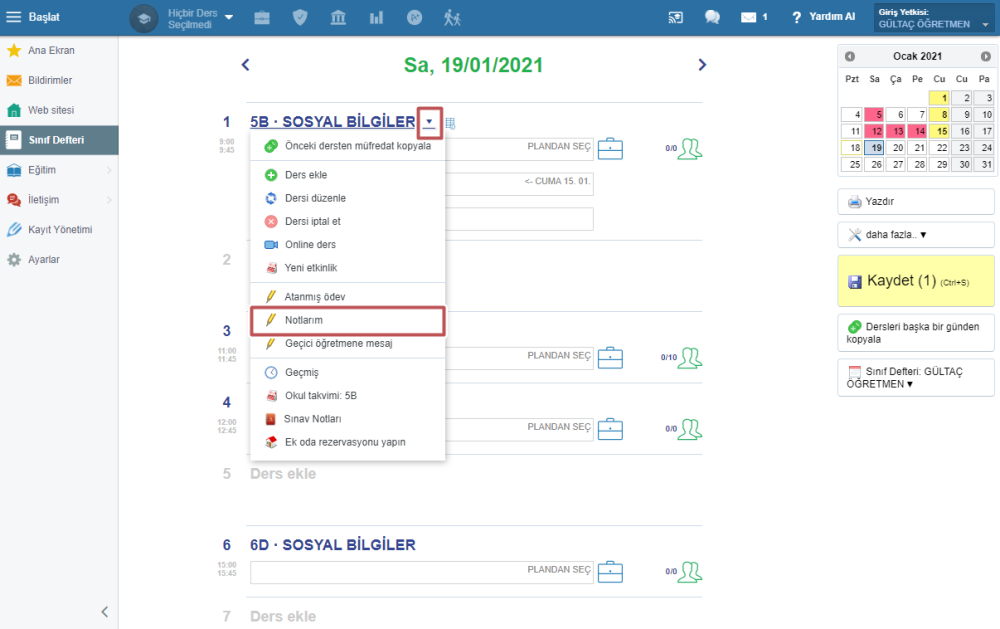Collapse the left sidebar with arrow
This screenshot has height=629, width=1000.
point(105,612)
